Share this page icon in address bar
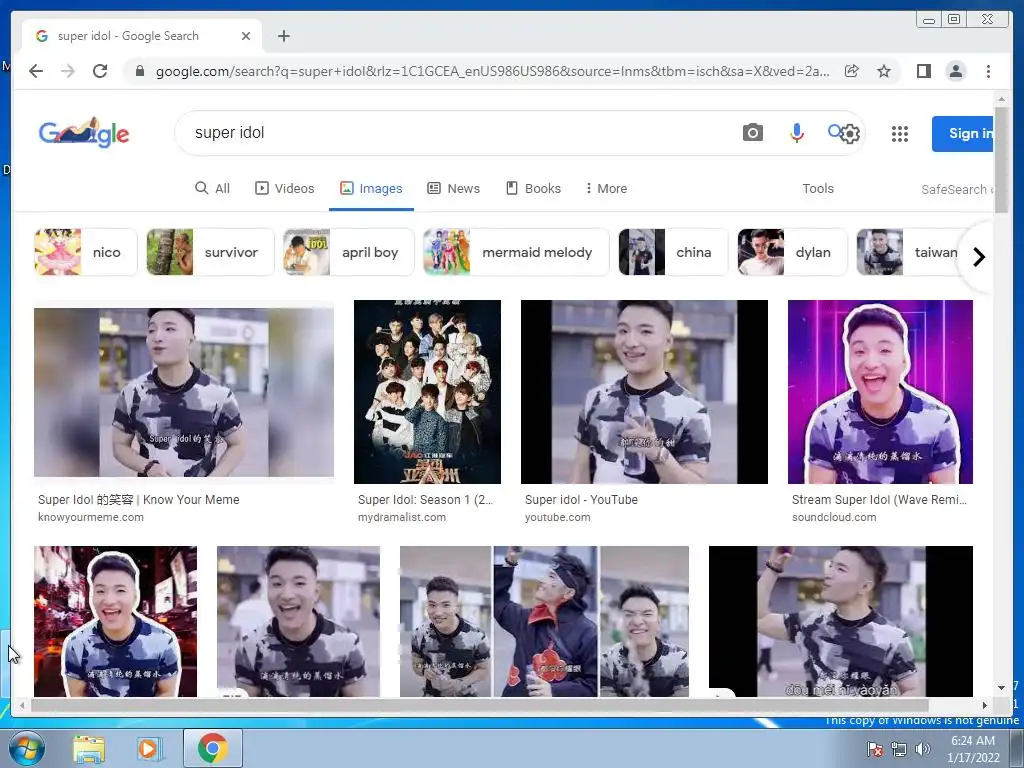1024x768 pixels. [x=852, y=71]
